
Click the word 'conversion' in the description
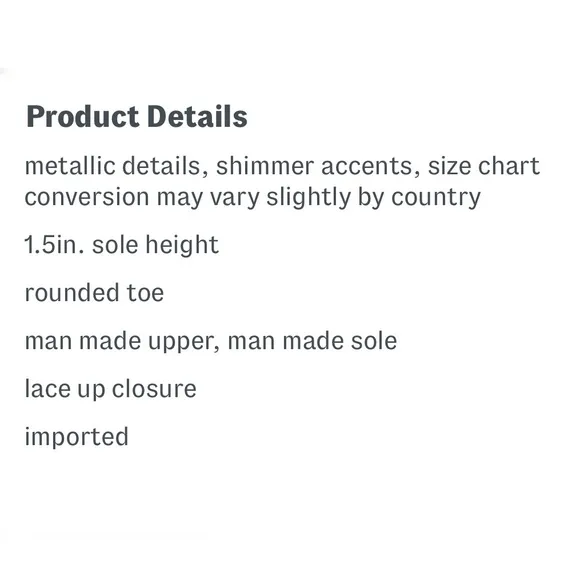[x=87, y=197]
